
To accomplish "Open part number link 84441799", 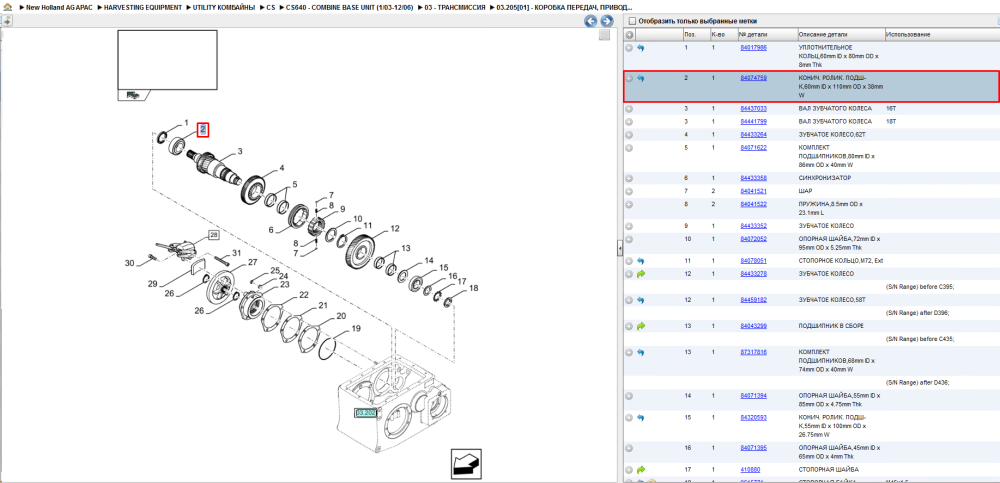I will (x=753, y=121).
